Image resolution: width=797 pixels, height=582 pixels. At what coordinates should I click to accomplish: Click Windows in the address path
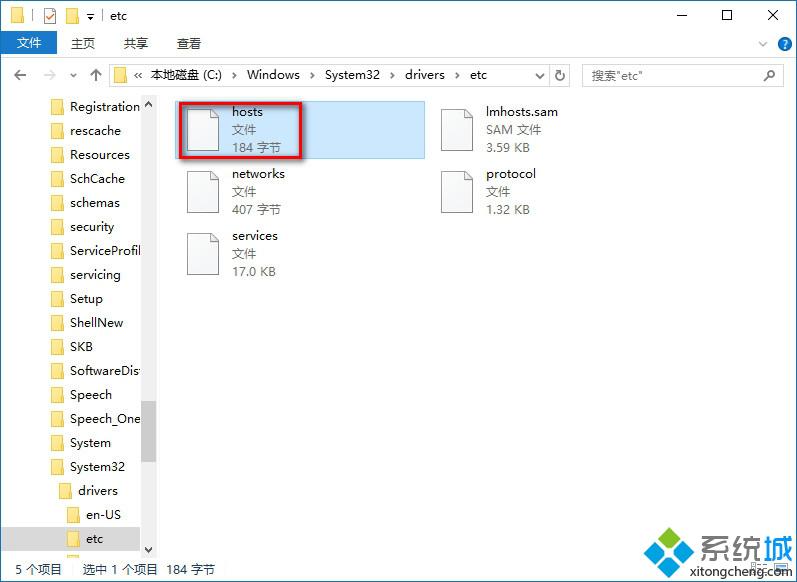[x=273, y=75]
